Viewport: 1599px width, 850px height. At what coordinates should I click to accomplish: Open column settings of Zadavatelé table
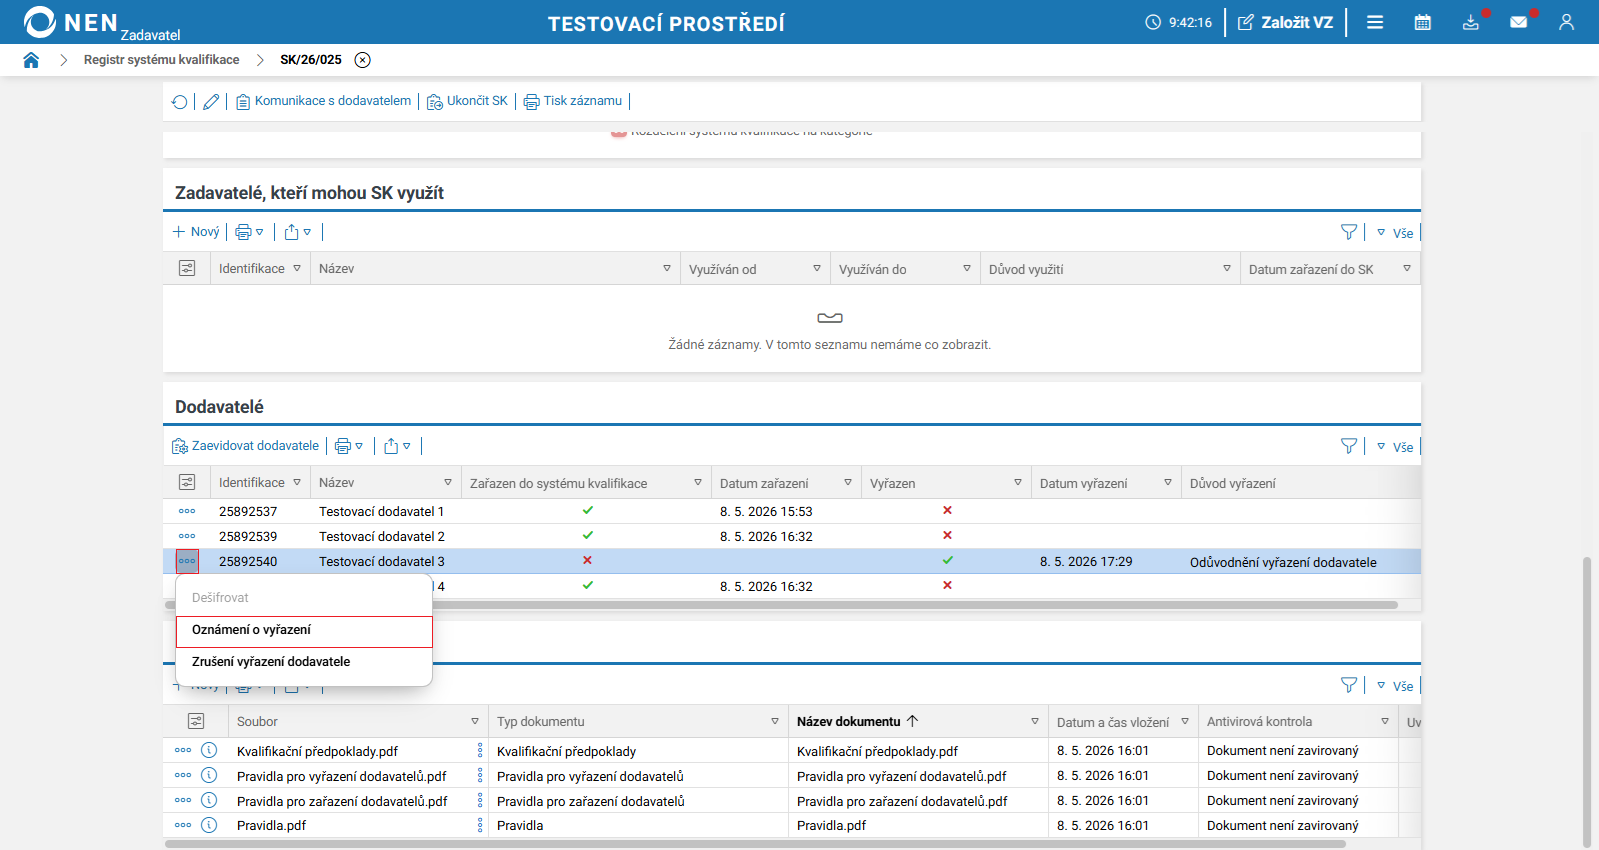(x=187, y=268)
